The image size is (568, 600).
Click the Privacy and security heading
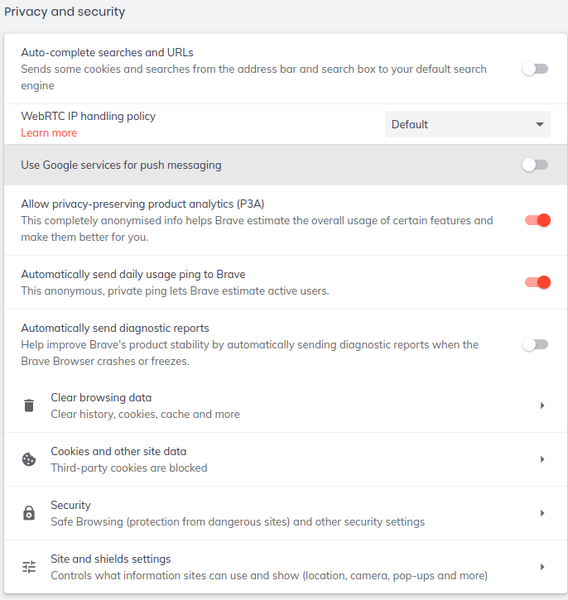(65, 12)
